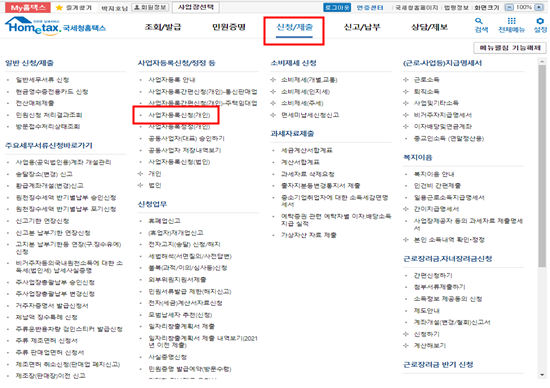Open 인건비 간편제출 link
The height and width of the screenshot is (388, 550).
tap(437, 185)
